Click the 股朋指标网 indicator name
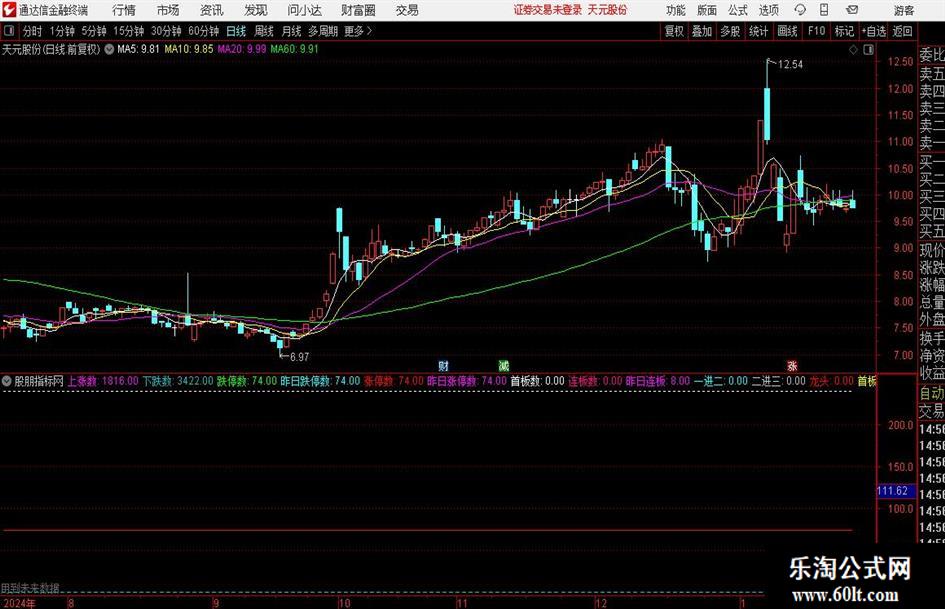 coord(39,381)
